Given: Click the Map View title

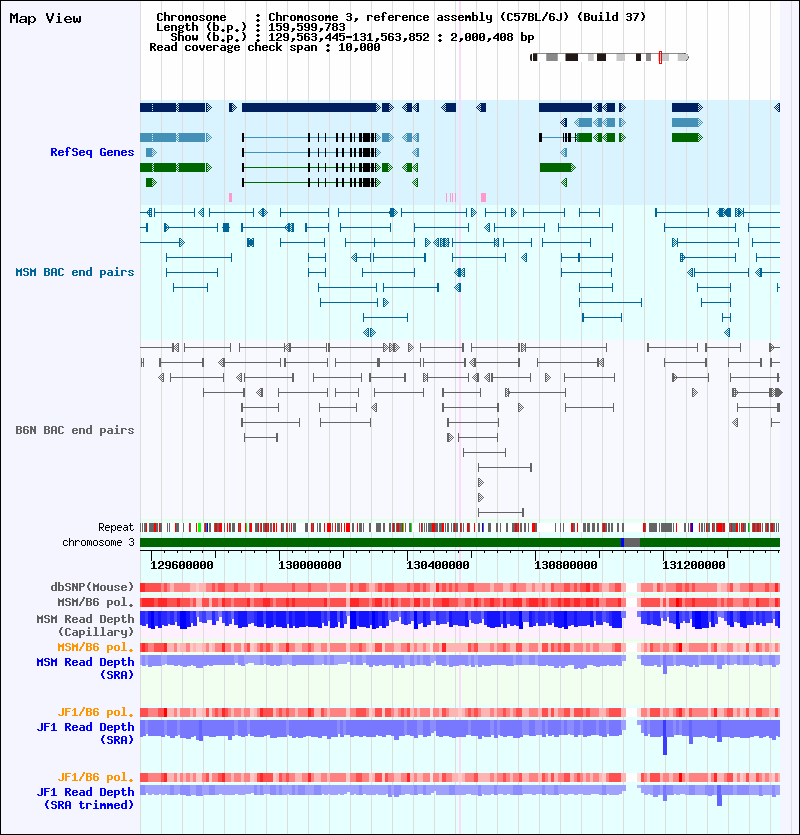Looking at the screenshot, I should [x=46, y=19].
